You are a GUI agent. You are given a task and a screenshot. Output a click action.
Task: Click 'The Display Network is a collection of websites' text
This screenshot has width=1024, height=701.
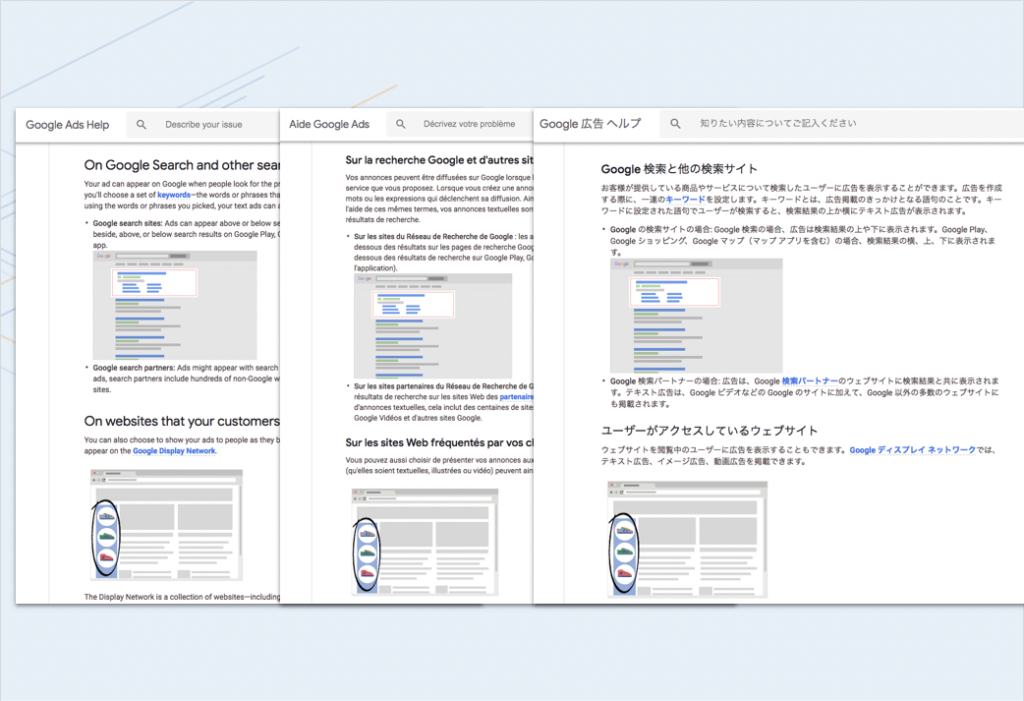[x=182, y=596]
